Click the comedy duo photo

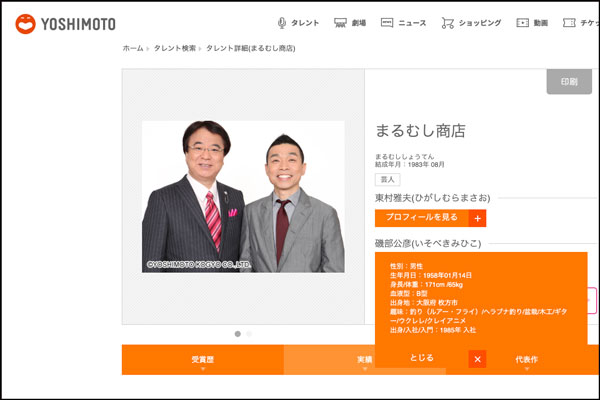click(243, 197)
